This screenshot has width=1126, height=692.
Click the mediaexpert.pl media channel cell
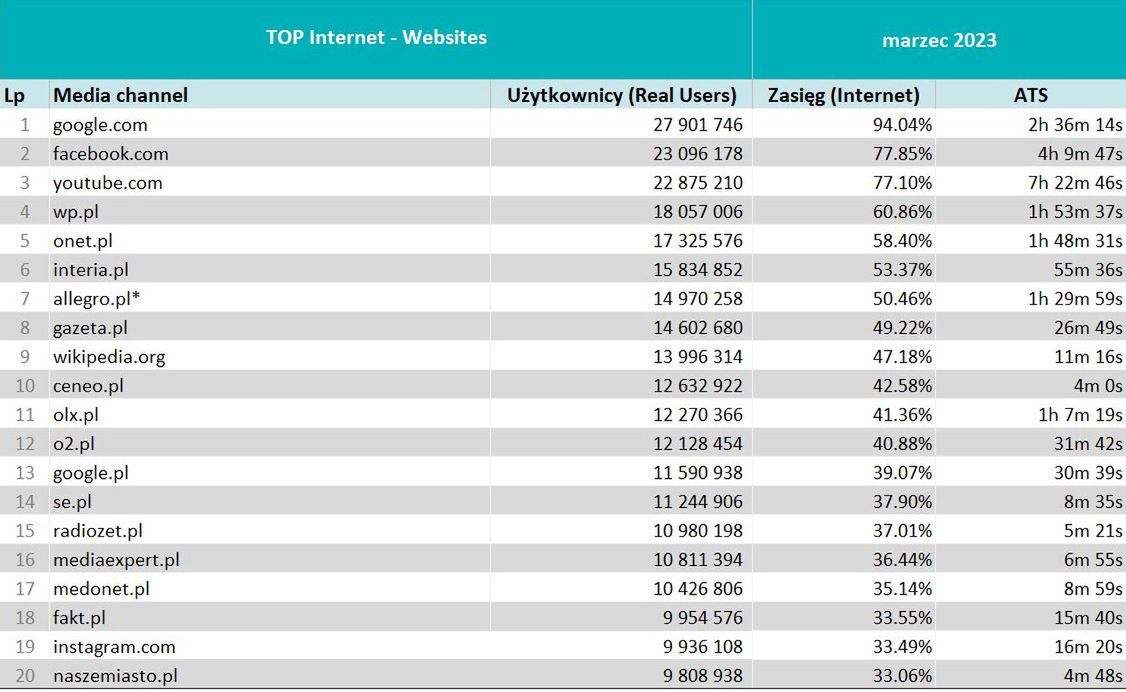116,560
